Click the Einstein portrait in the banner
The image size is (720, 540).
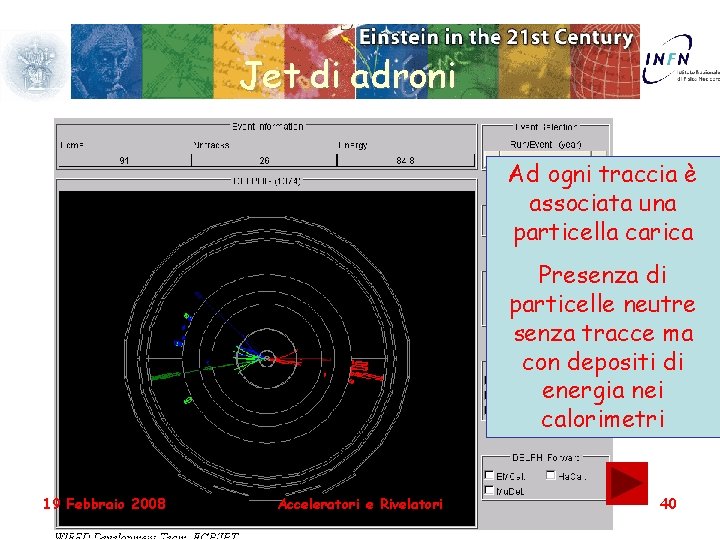click(x=106, y=62)
